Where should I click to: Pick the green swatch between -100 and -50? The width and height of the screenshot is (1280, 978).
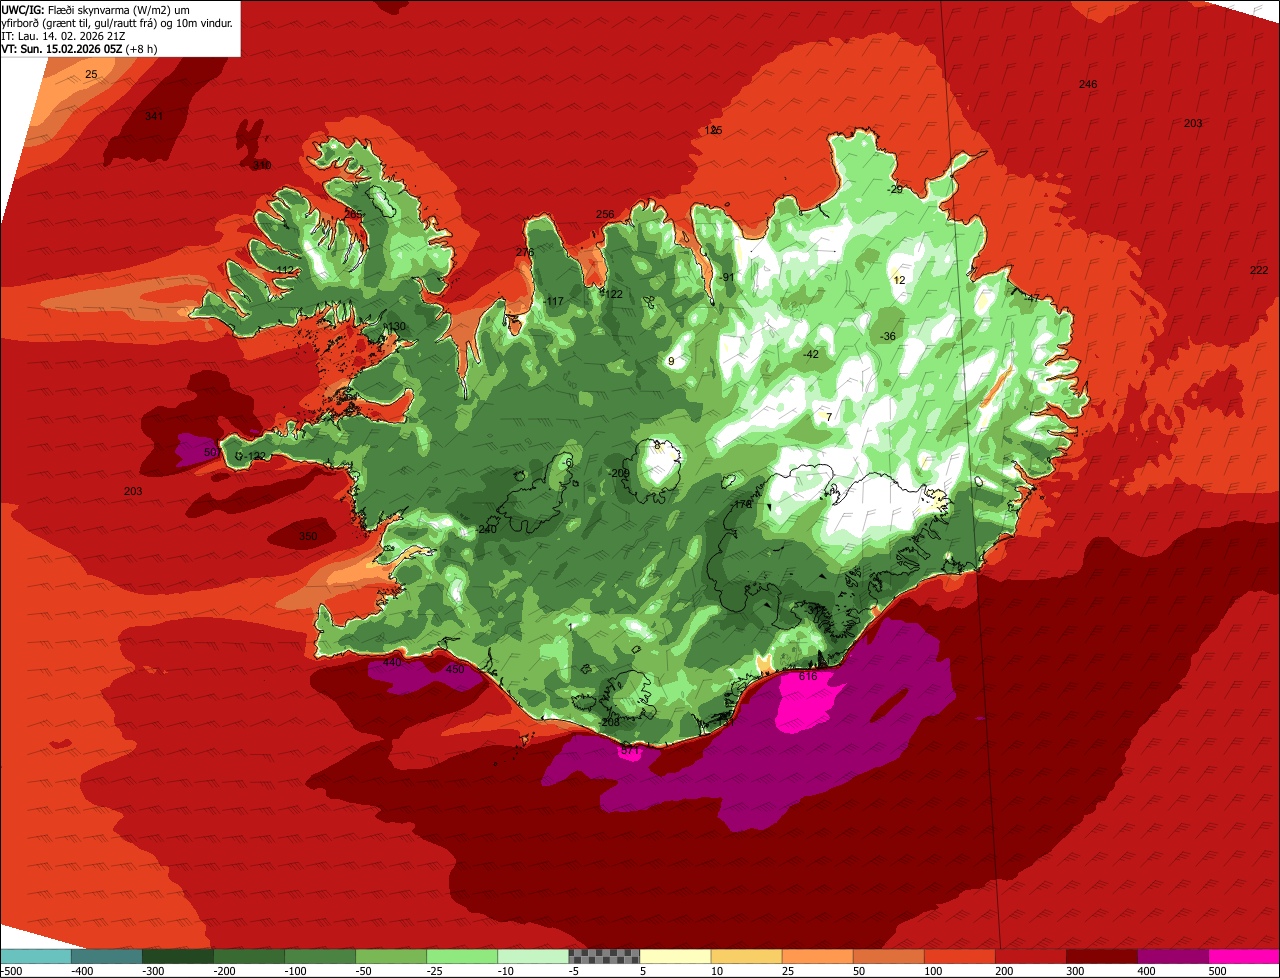coord(320,956)
